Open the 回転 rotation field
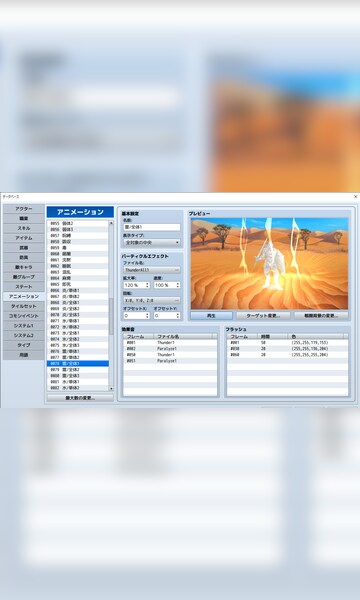The image size is (360, 600). (151, 301)
